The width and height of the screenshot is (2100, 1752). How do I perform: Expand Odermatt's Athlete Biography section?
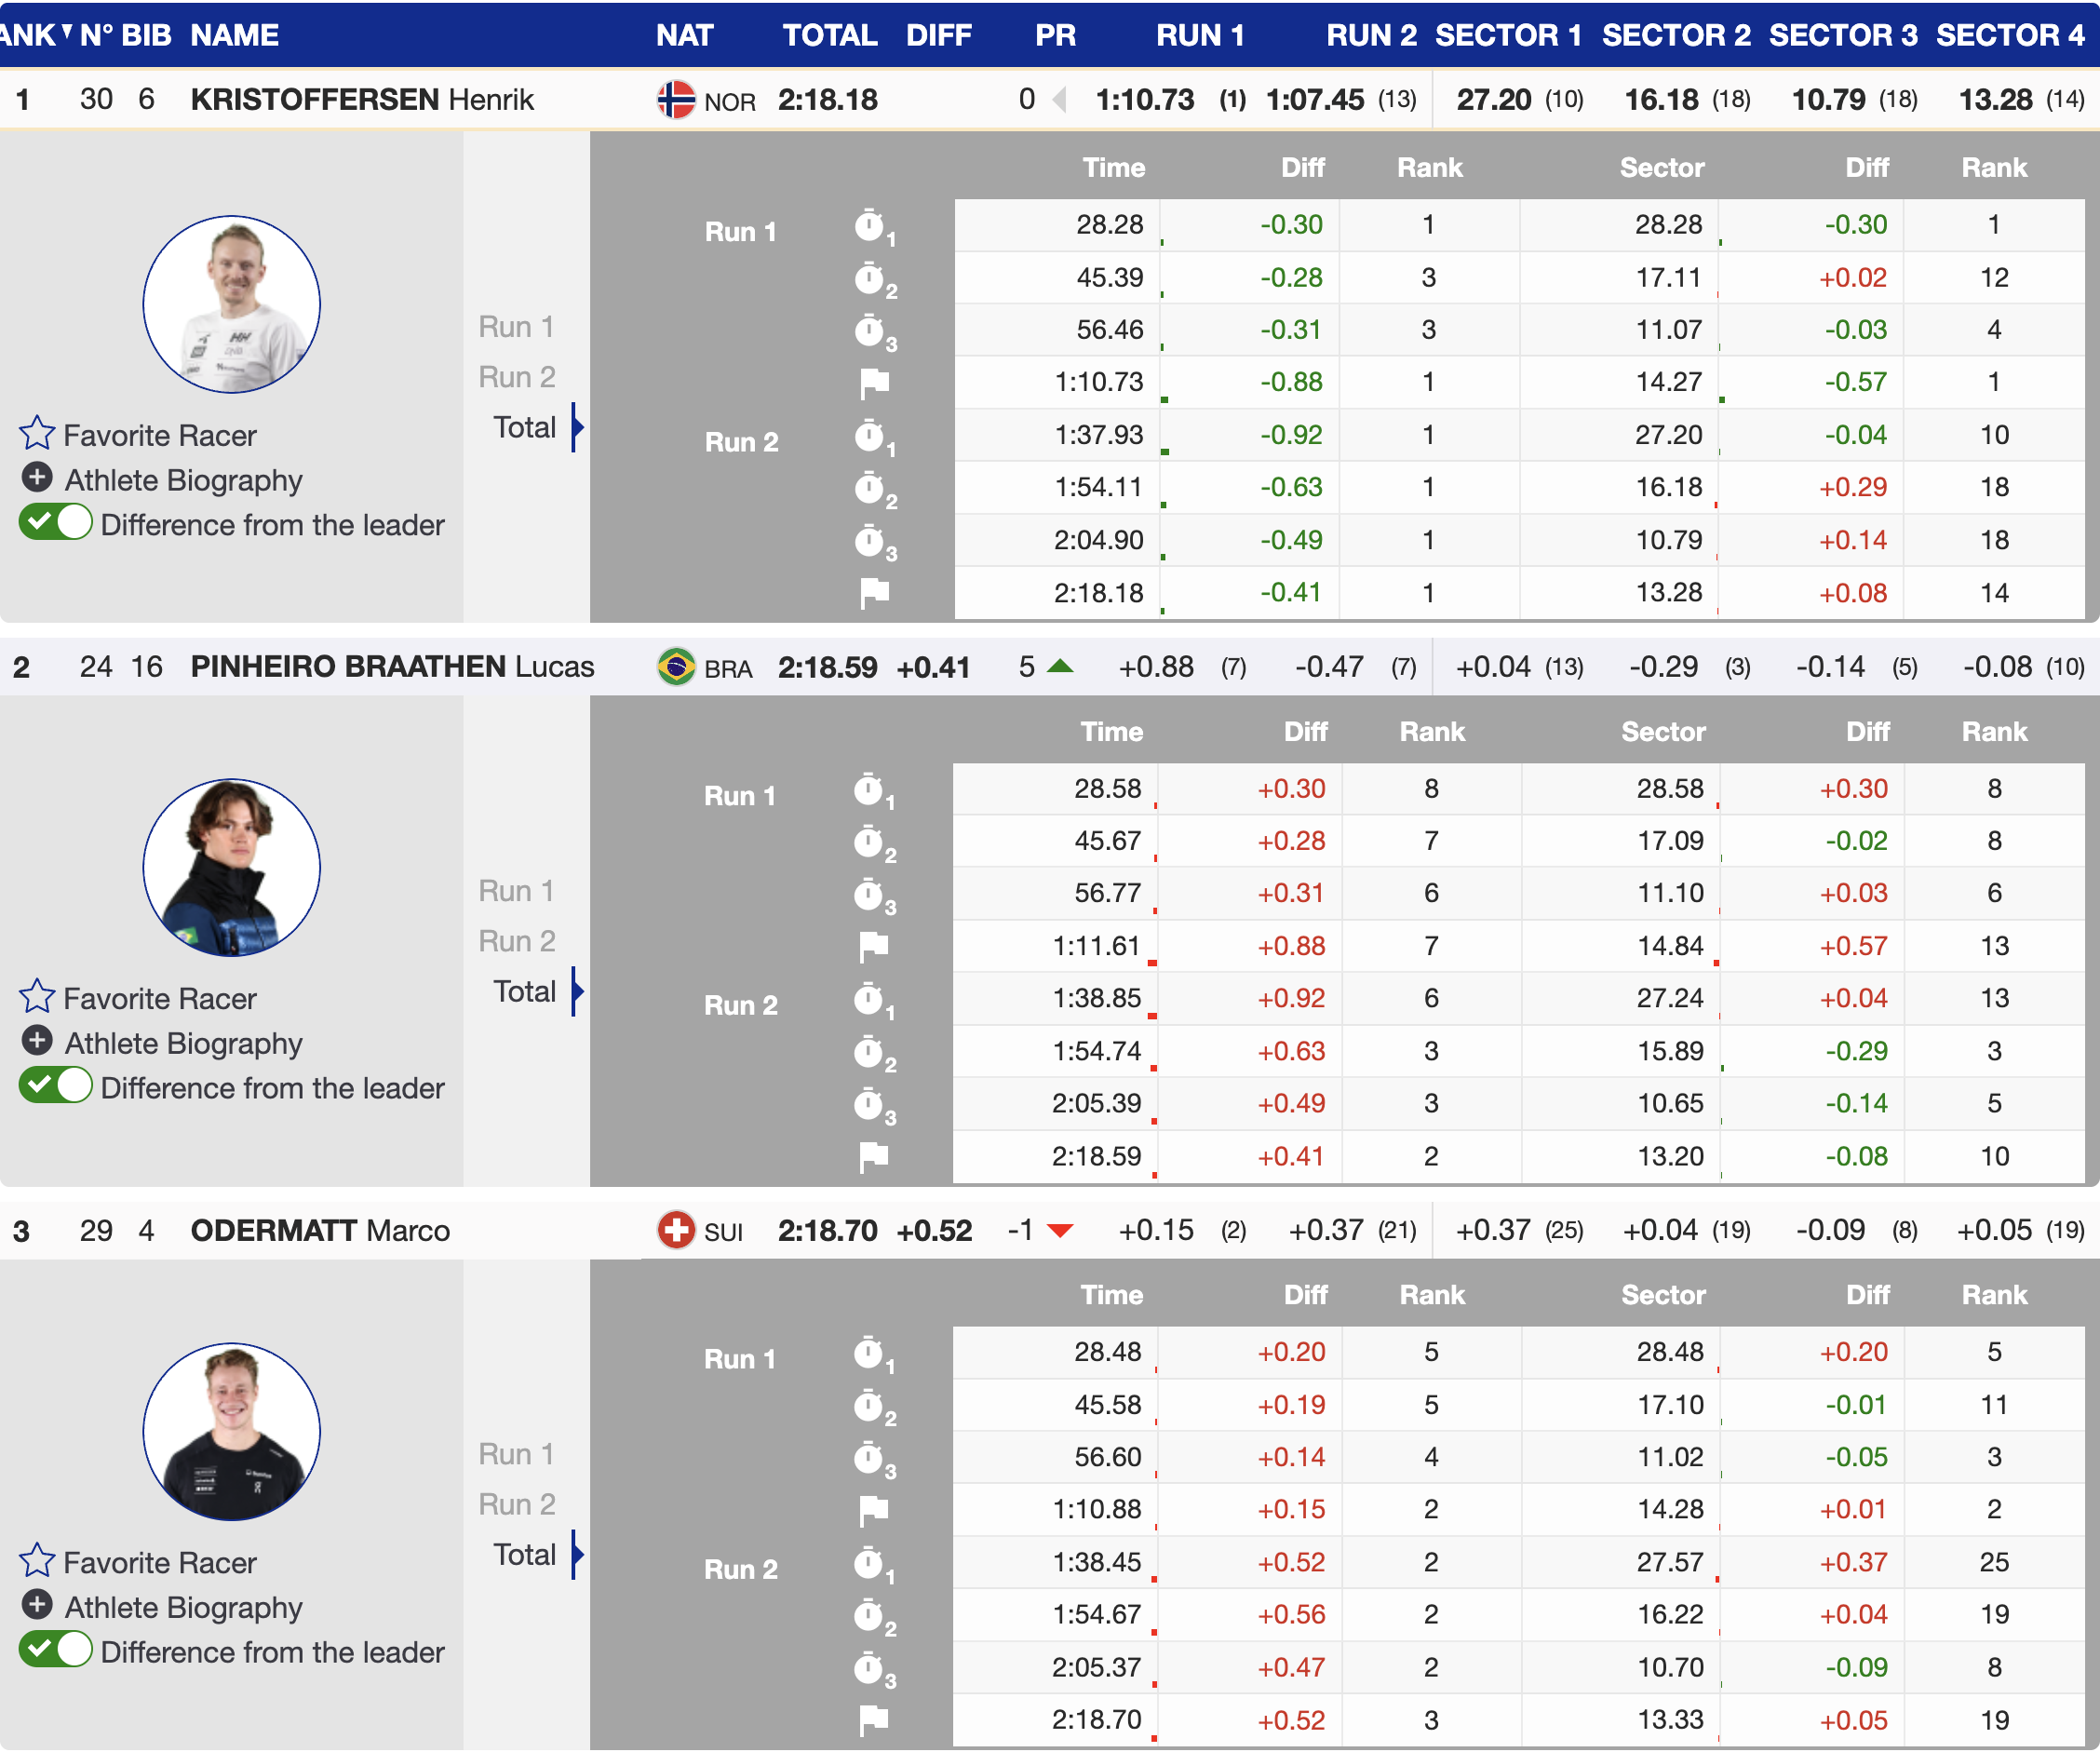tap(37, 1605)
